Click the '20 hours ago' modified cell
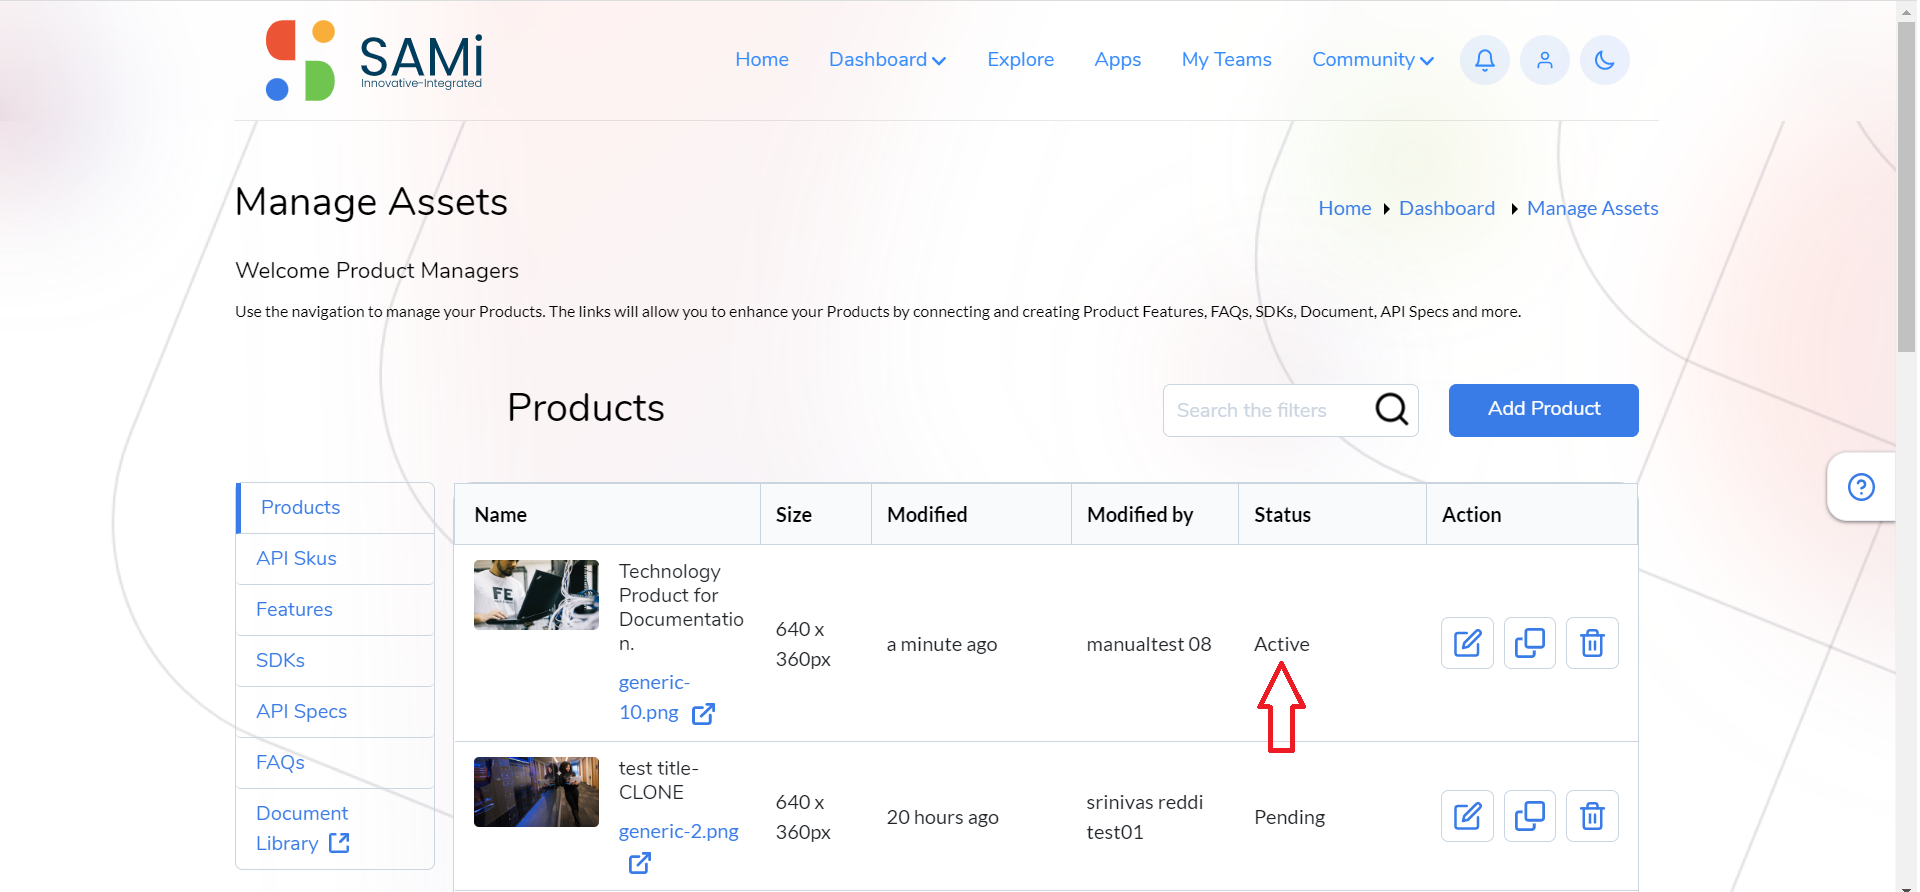 [942, 817]
